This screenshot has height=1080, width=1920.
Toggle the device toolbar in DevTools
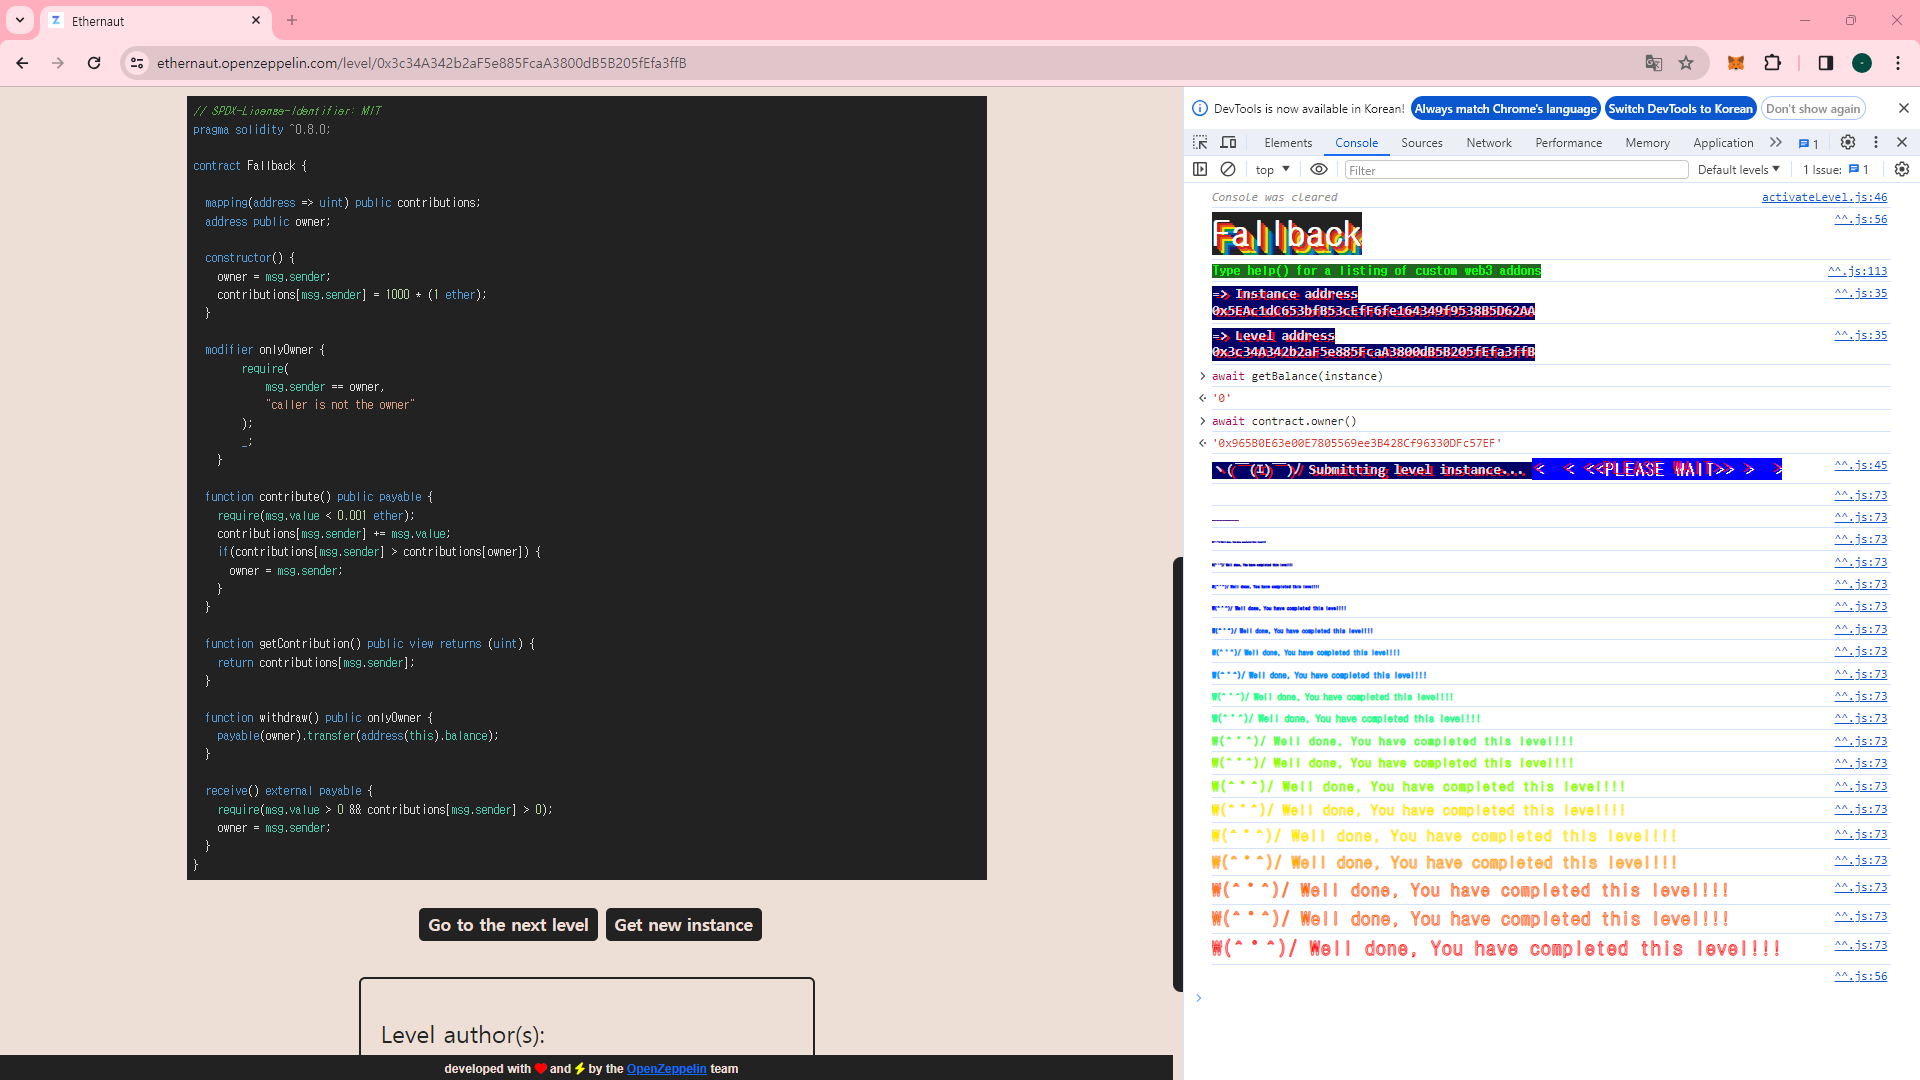tap(1229, 143)
